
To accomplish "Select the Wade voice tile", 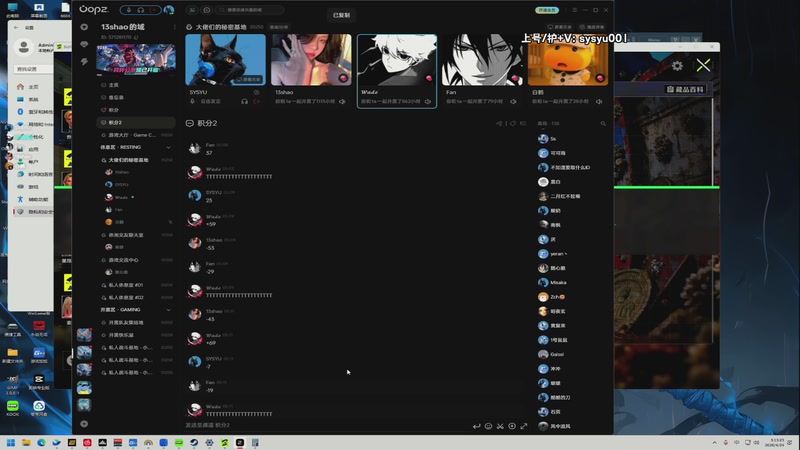I will [397, 71].
